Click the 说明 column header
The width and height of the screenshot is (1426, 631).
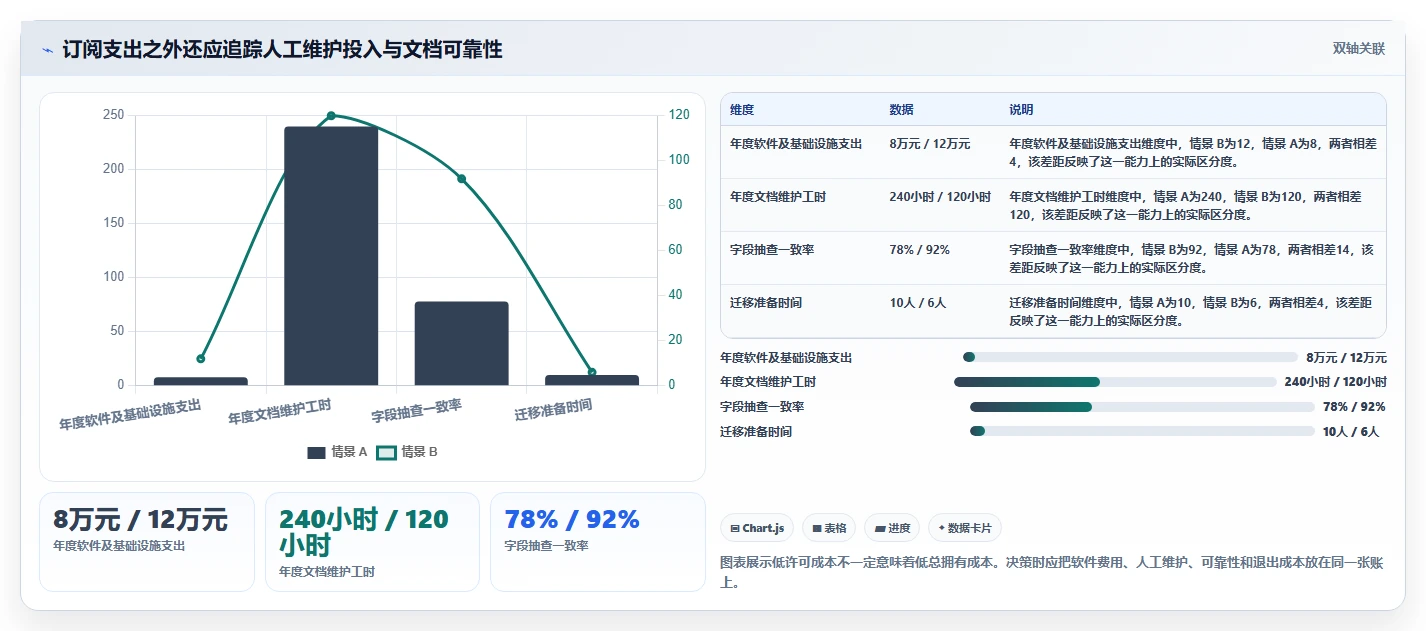click(1021, 110)
